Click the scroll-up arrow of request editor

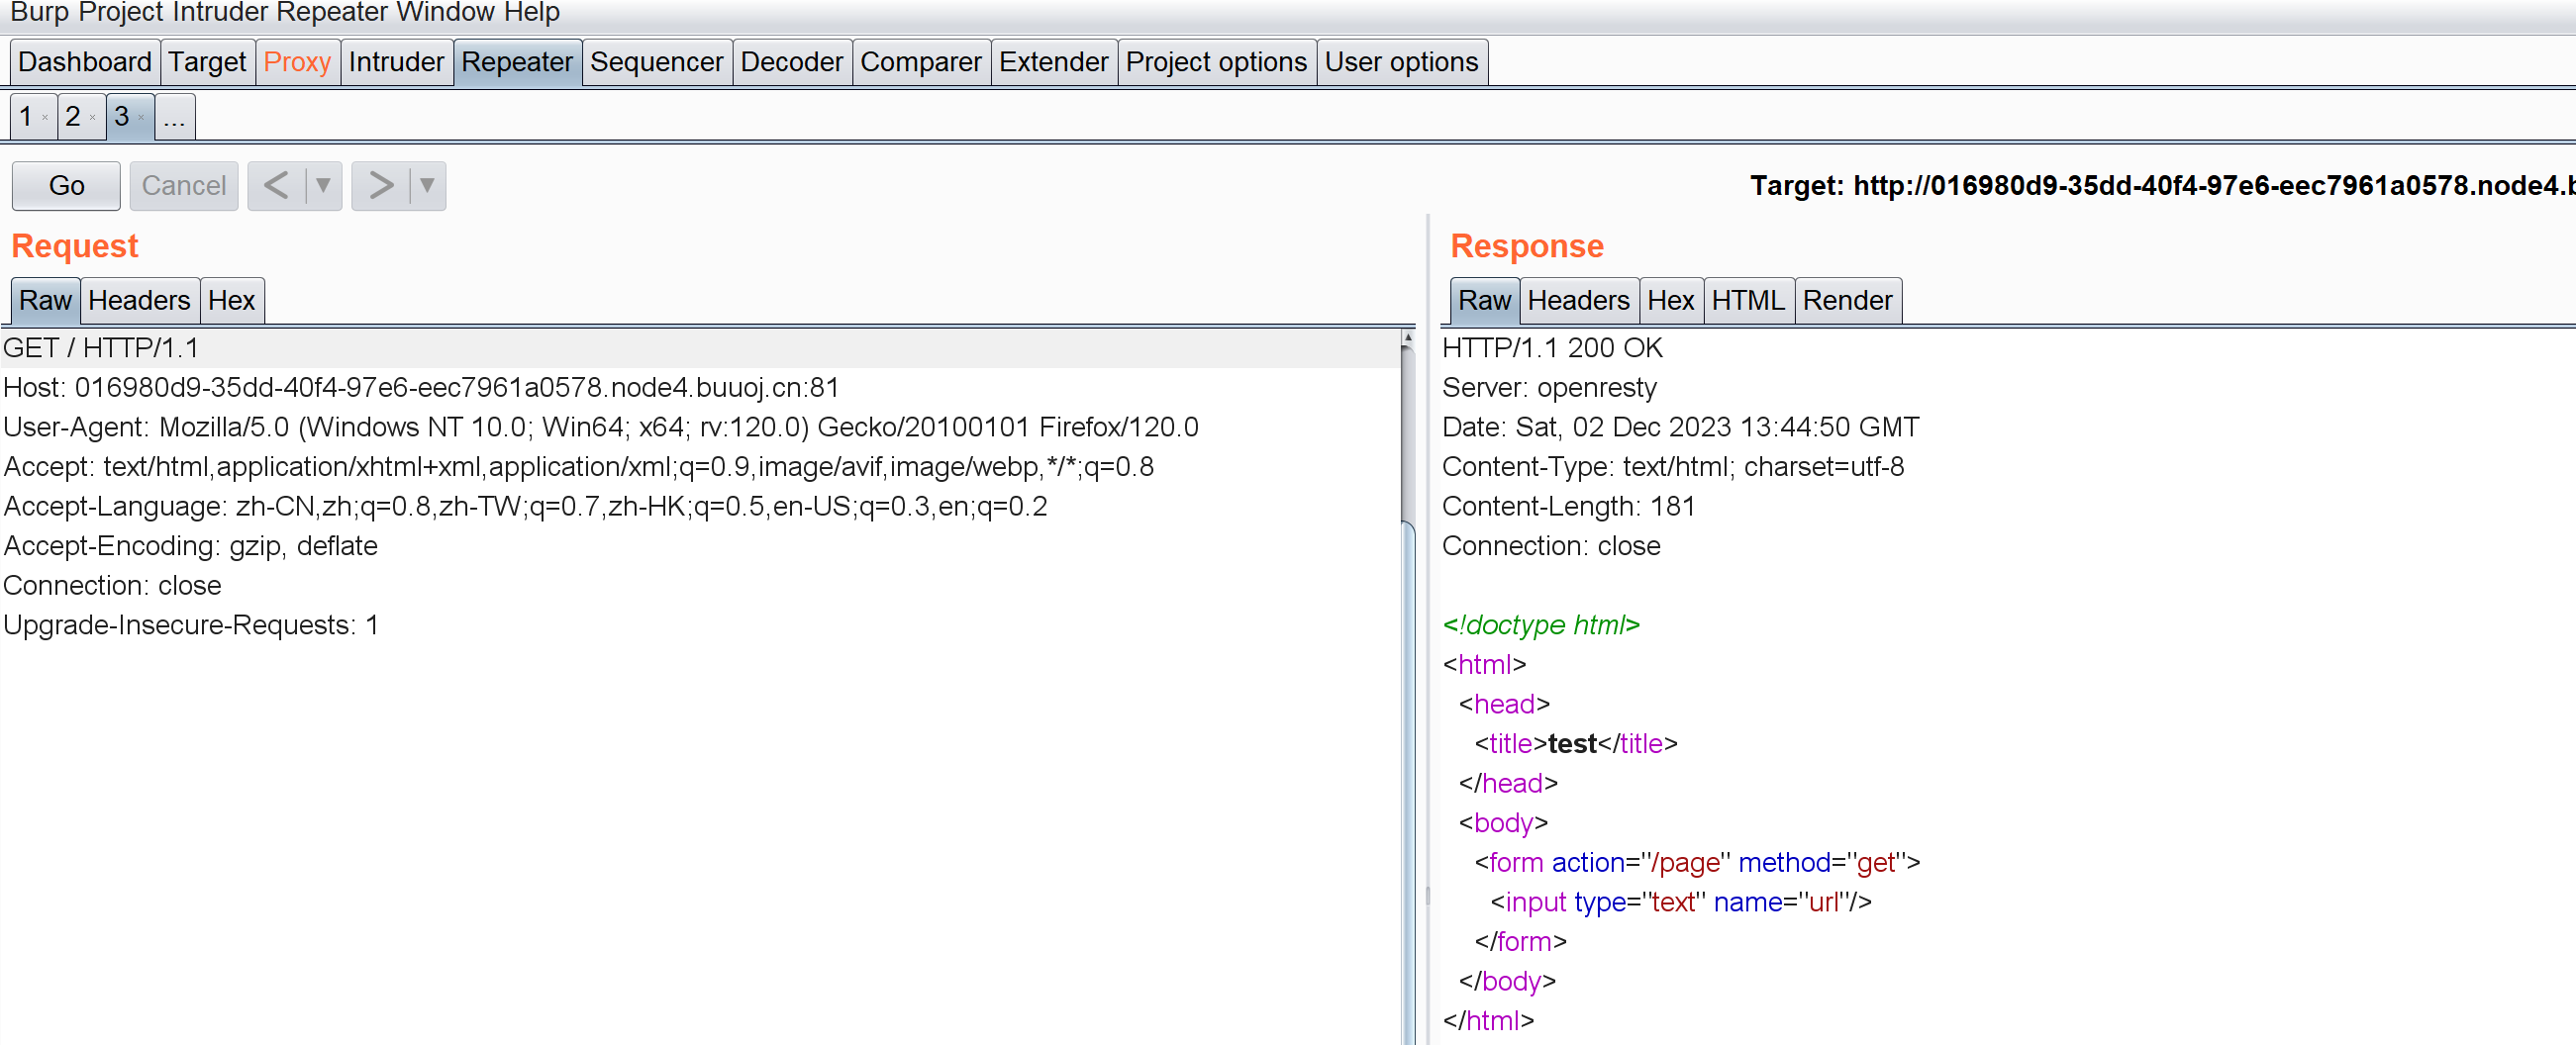pos(1408,339)
